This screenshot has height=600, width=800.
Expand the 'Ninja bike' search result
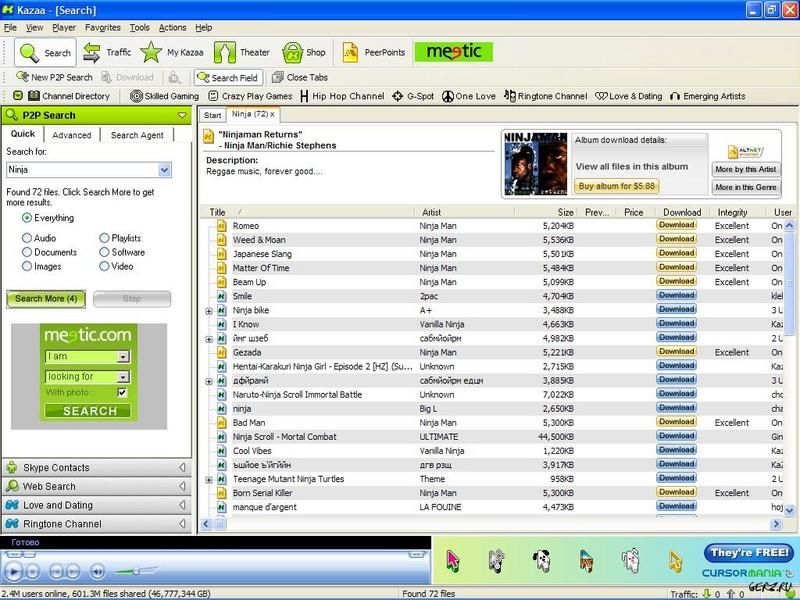coord(208,311)
